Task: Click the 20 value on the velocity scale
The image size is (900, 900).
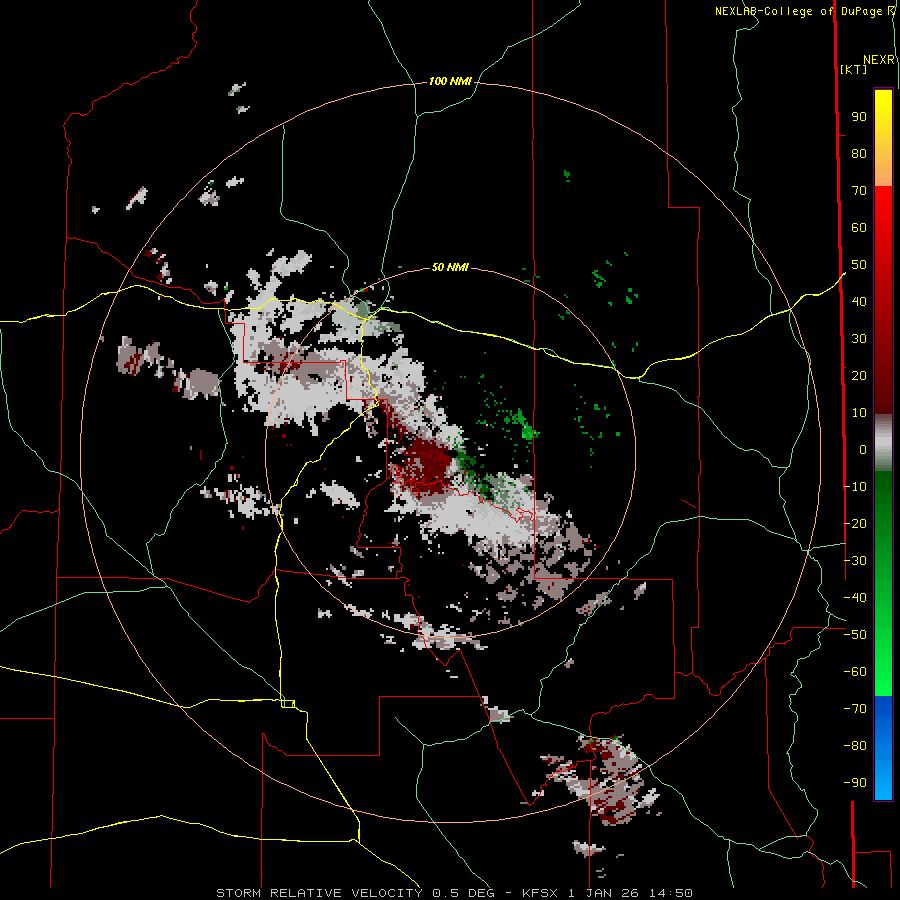Action: coord(859,375)
